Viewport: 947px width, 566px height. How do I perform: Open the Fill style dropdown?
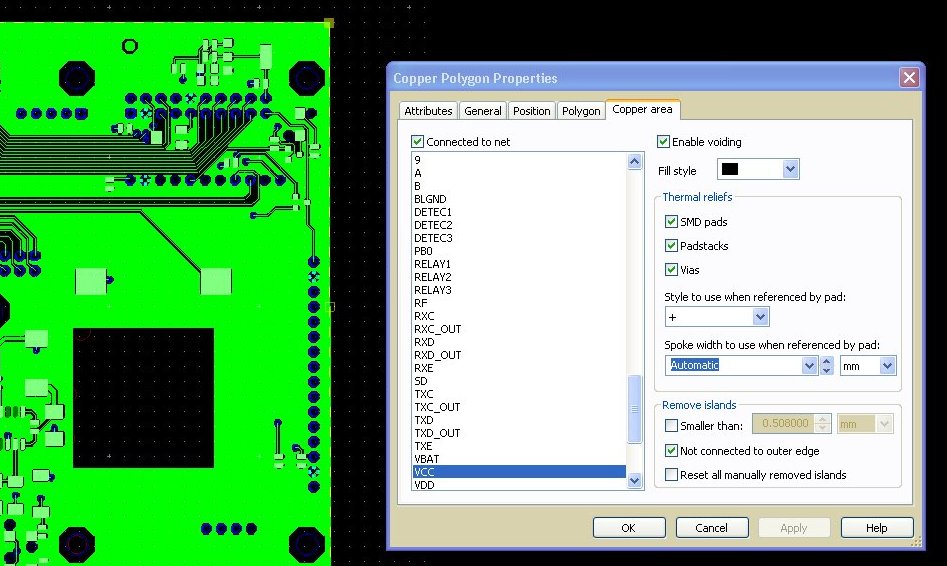tap(790, 170)
